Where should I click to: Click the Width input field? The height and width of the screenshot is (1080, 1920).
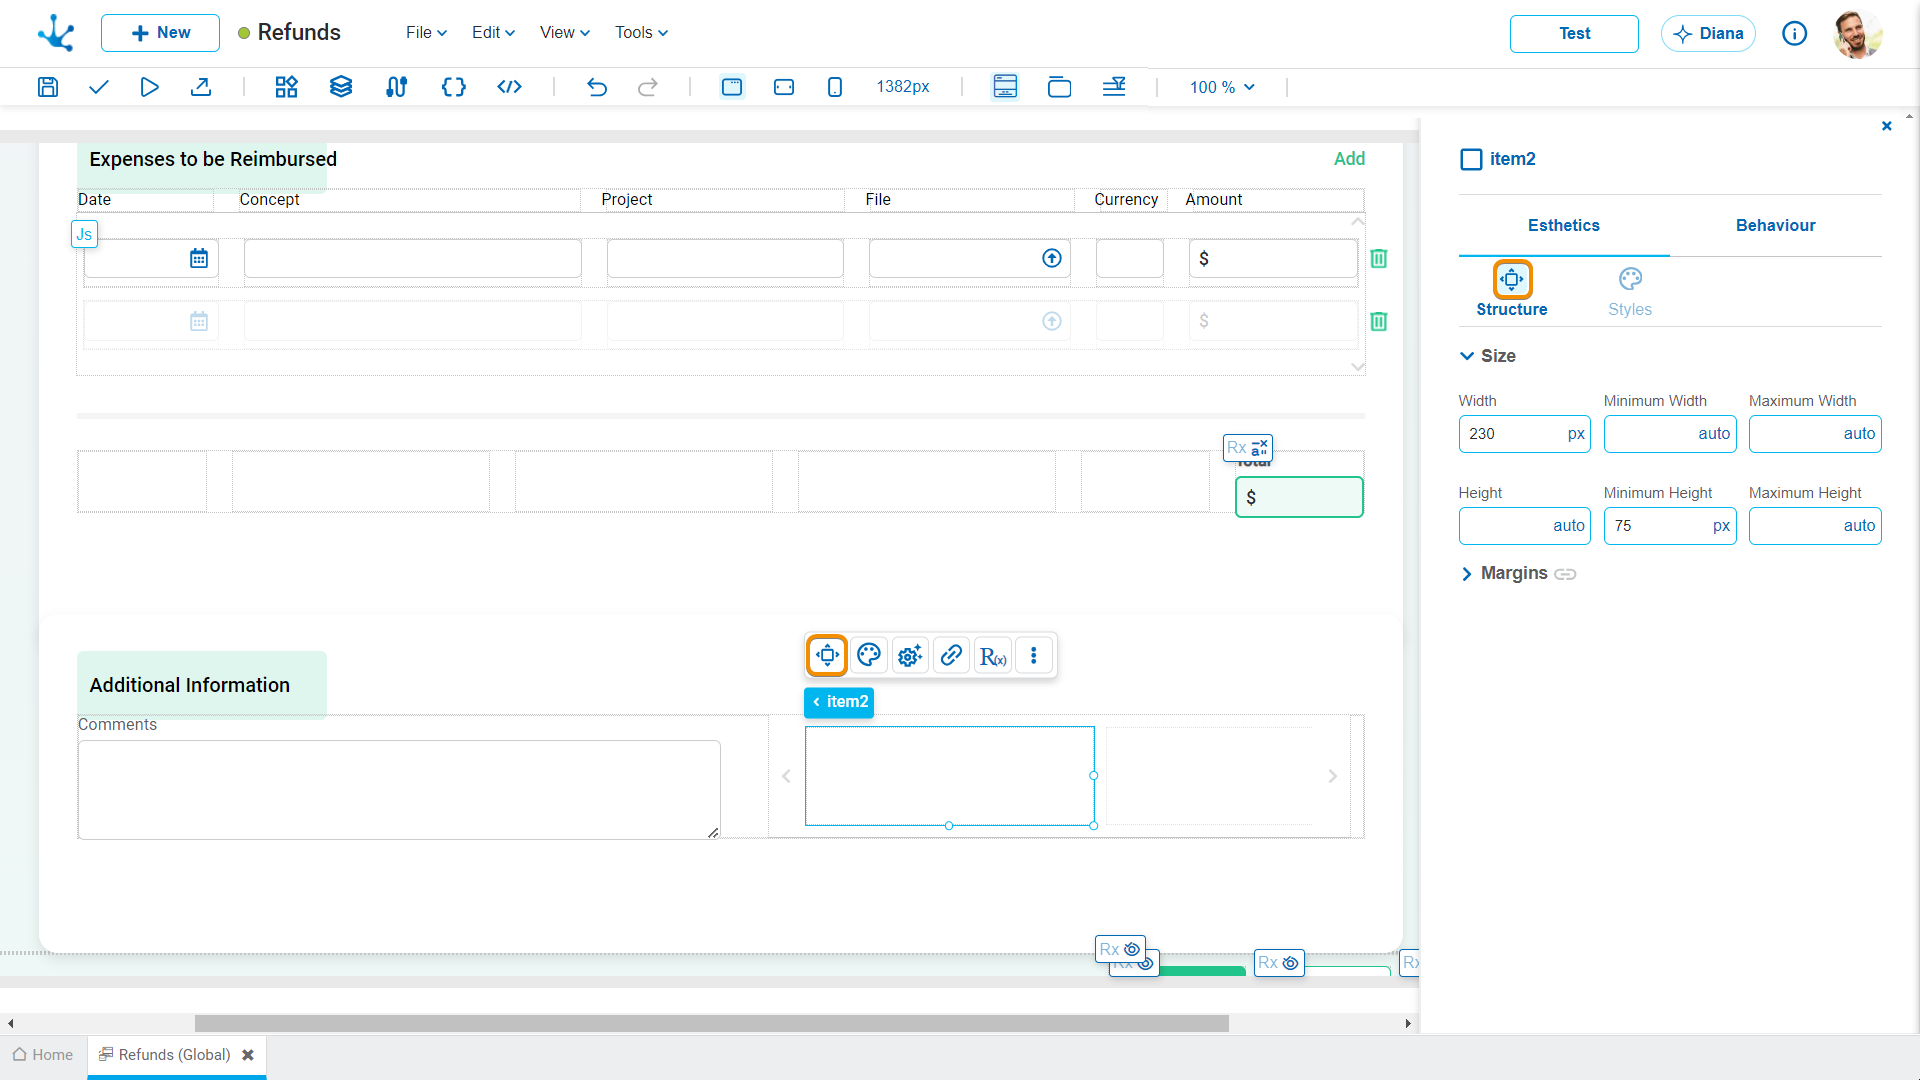coord(1524,434)
